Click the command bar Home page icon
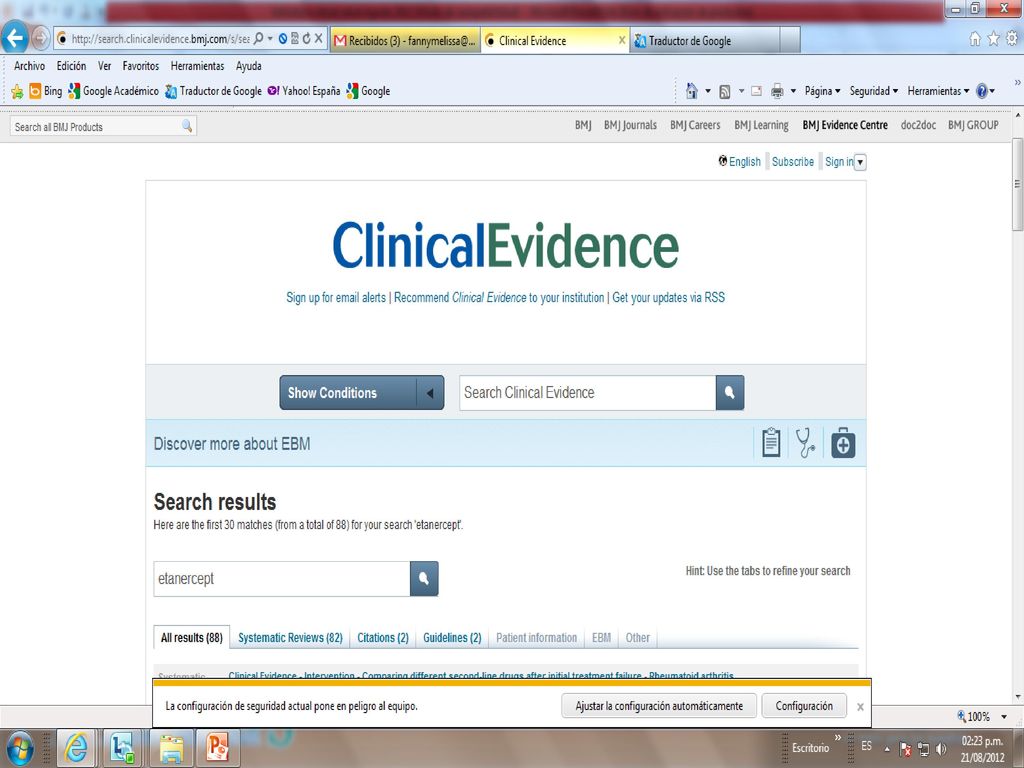1024x768 pixels. click(x=692, y=91)
